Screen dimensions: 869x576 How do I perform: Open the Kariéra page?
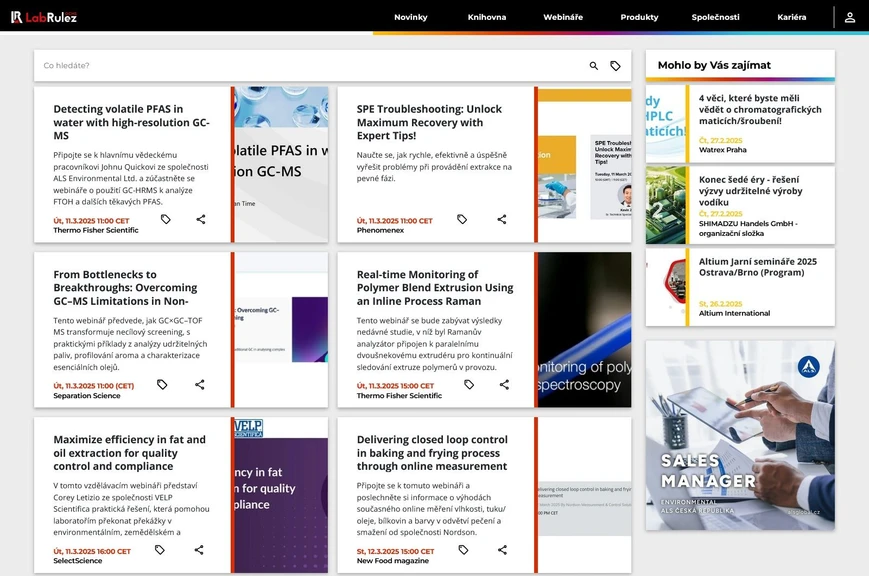point(791,17)
